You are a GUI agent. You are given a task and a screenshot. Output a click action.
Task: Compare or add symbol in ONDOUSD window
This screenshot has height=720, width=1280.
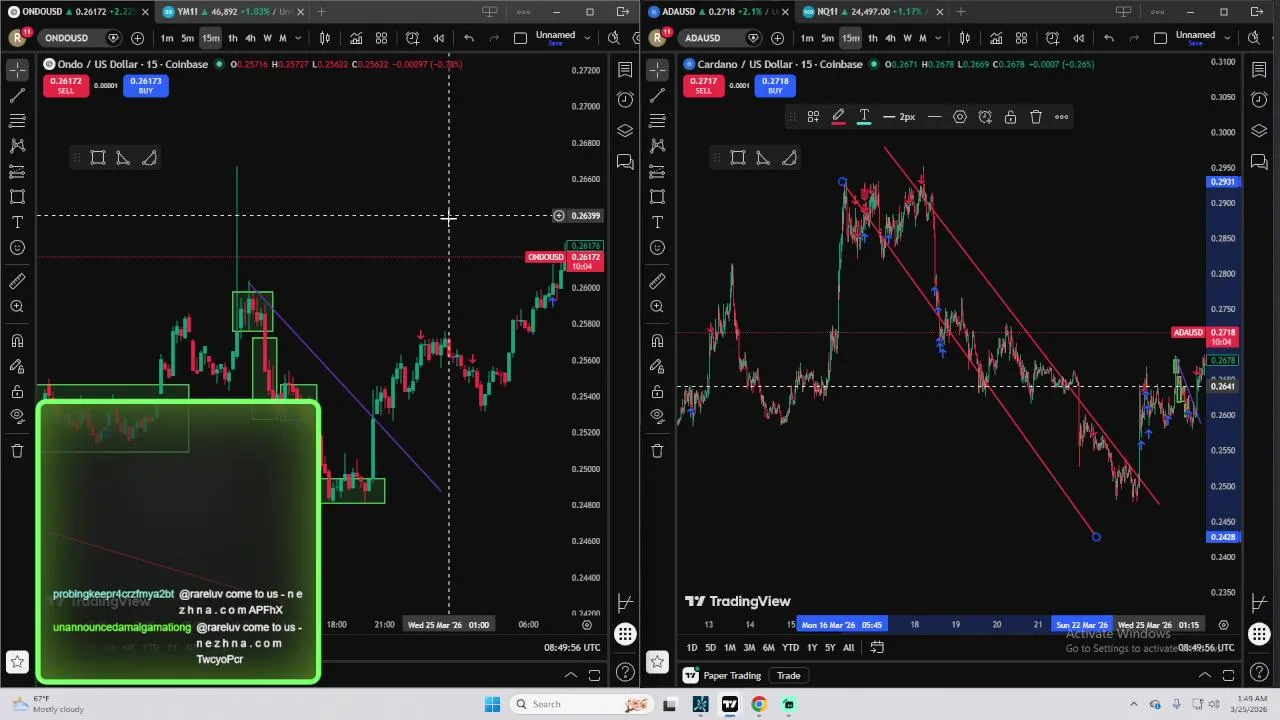click(x=137, y=38)
